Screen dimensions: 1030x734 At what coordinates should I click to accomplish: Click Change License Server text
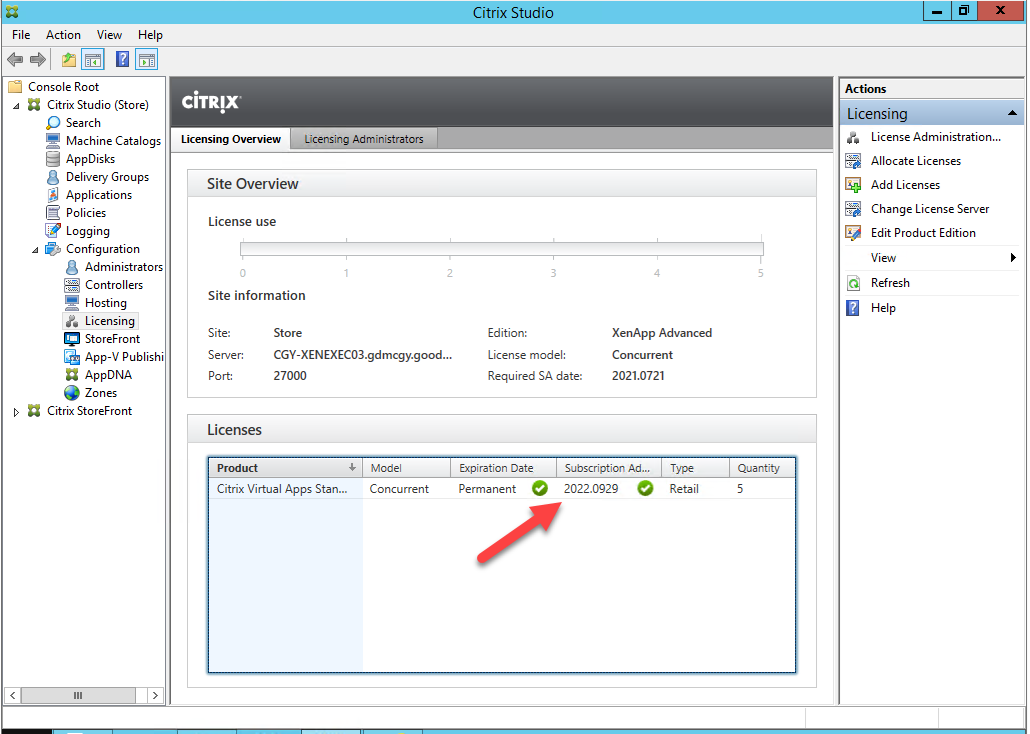pos(929,209)
